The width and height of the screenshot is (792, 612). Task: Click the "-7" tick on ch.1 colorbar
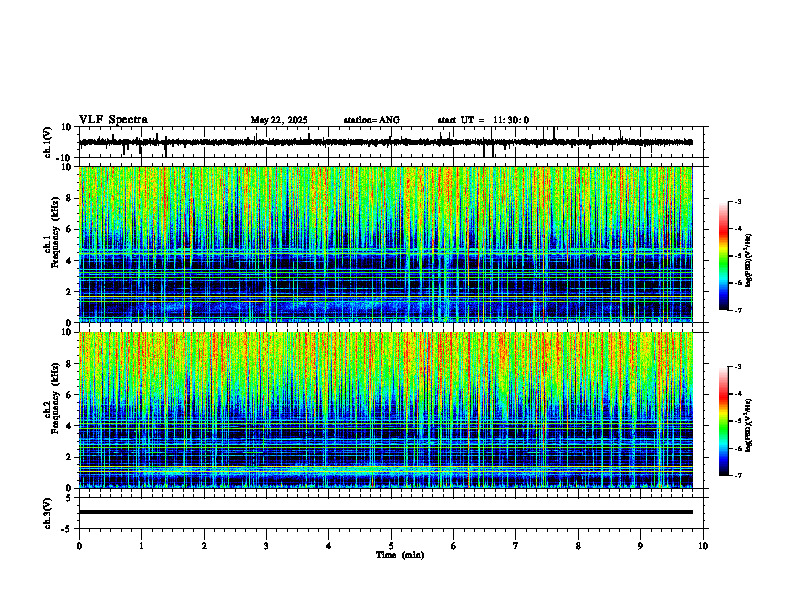pos(738,310)
